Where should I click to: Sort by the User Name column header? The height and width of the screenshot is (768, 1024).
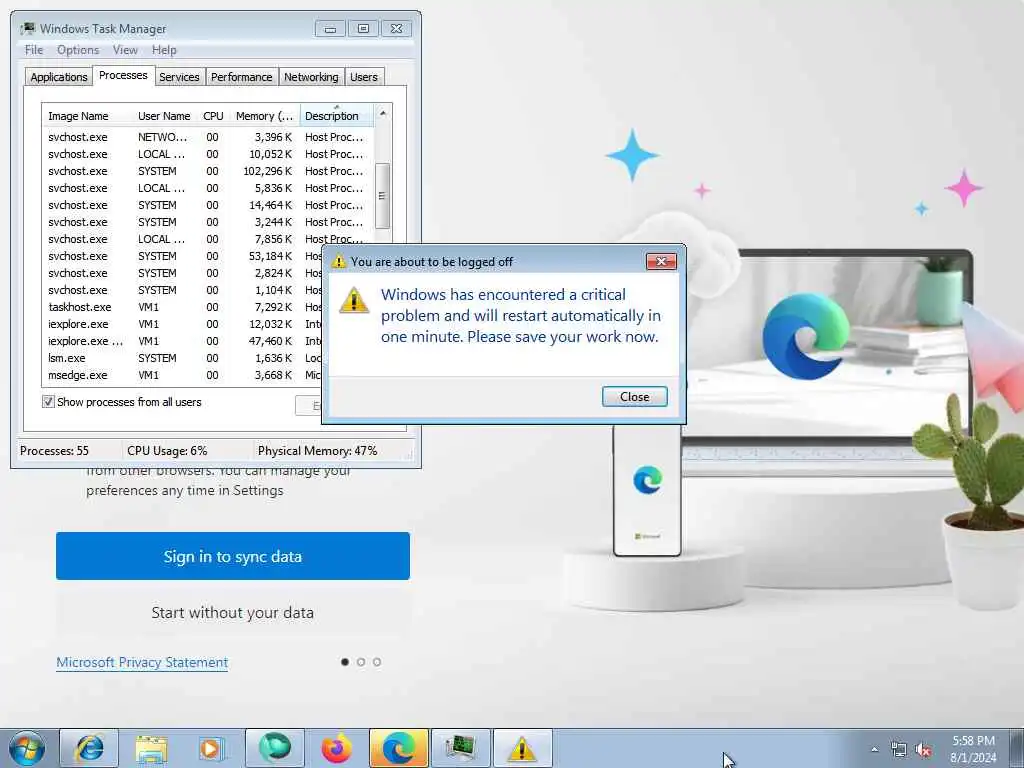pos(164,116)
